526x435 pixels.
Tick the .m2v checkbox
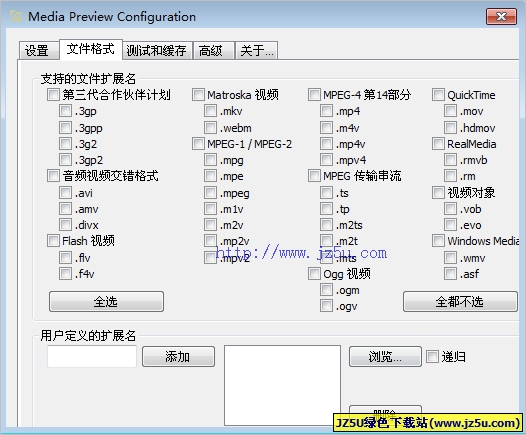coord(210,225)
